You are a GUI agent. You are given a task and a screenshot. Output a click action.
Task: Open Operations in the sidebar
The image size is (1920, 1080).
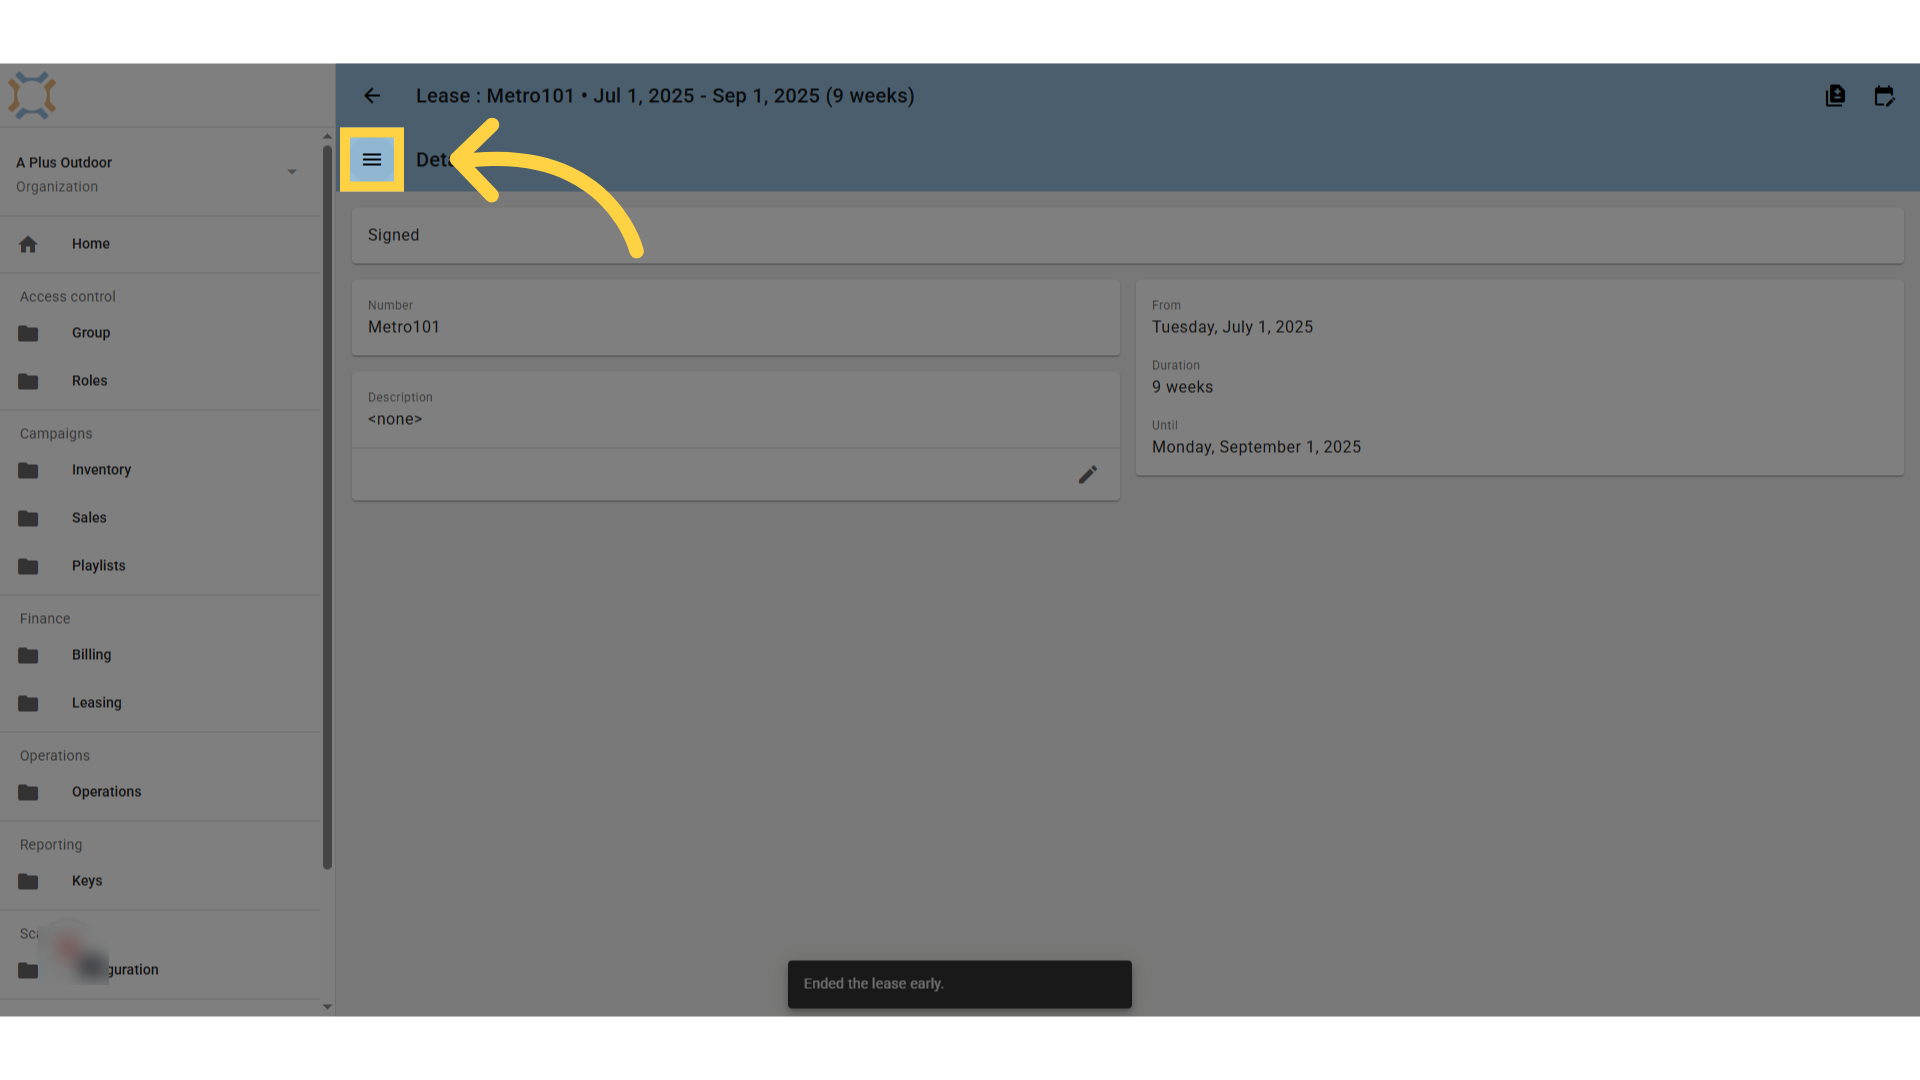(160, 792)
